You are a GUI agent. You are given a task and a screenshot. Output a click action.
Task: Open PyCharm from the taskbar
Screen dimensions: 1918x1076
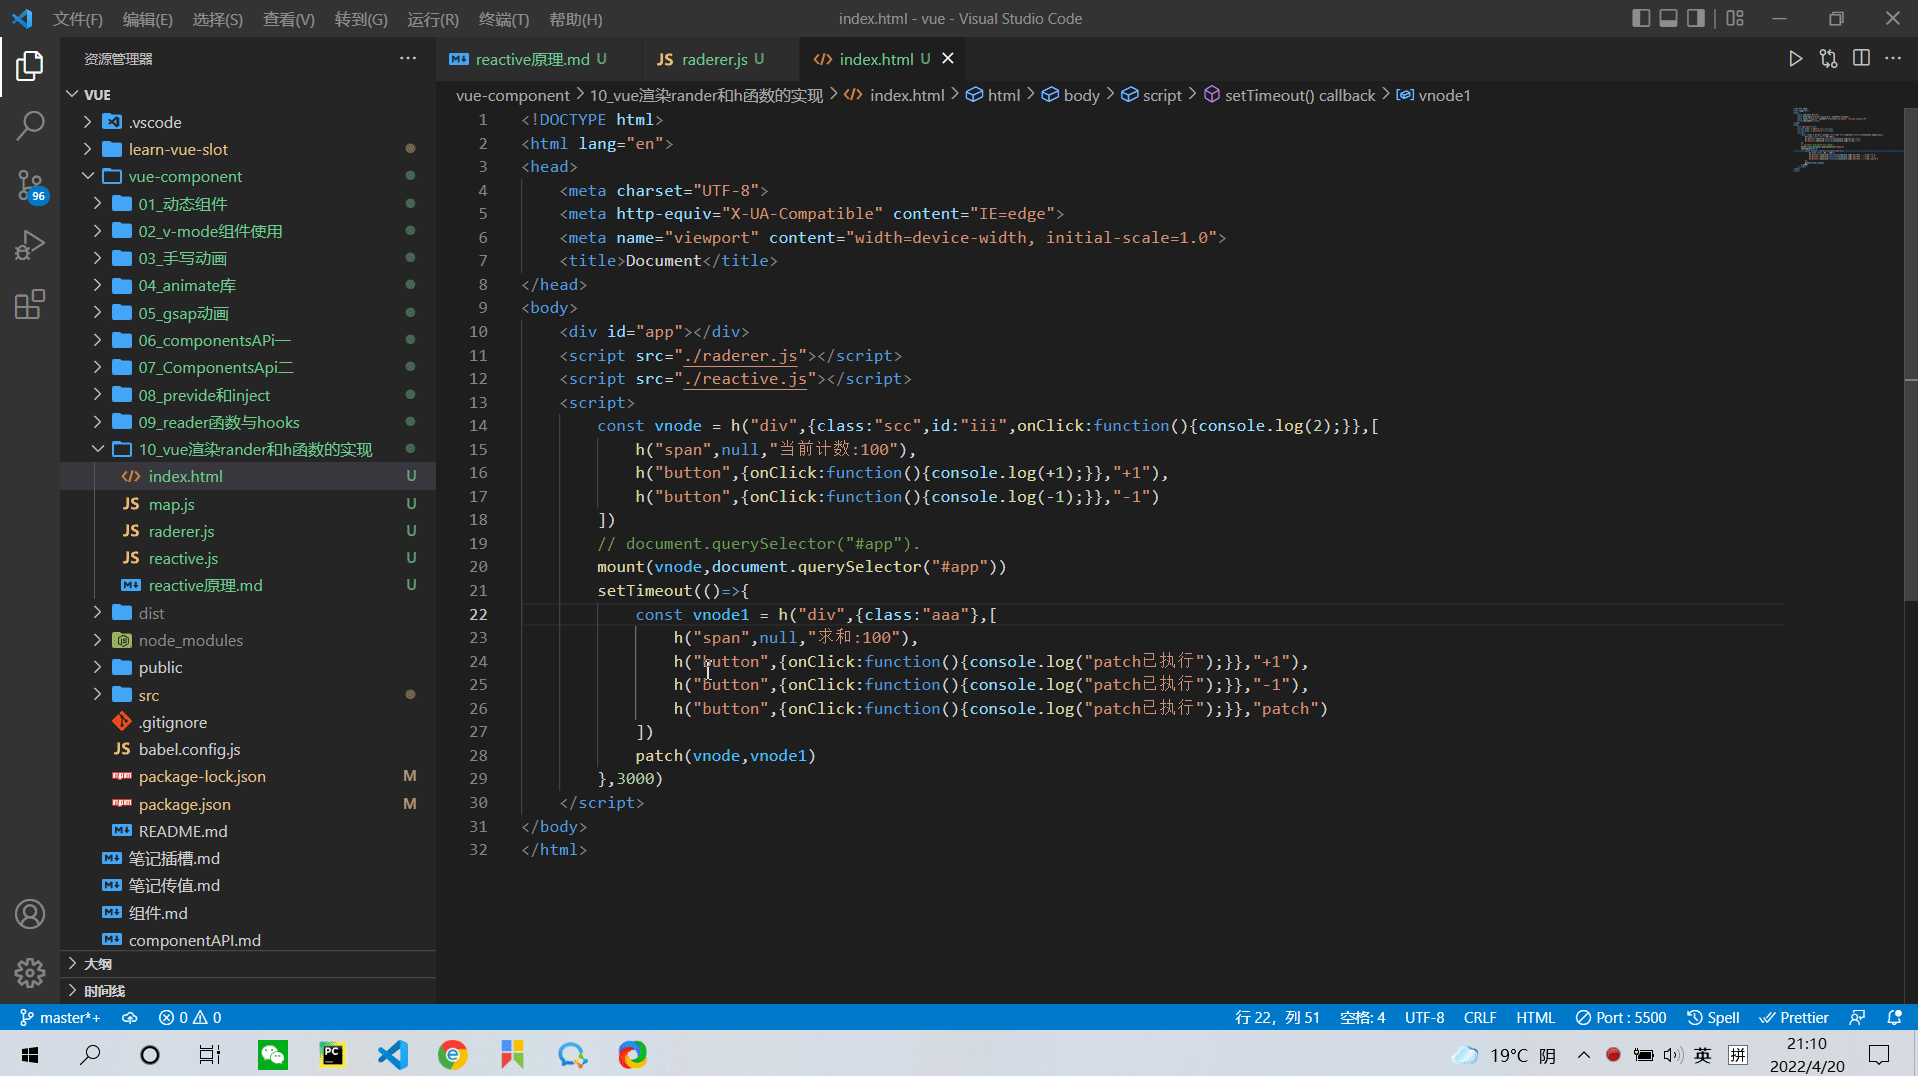[332, 1054]
